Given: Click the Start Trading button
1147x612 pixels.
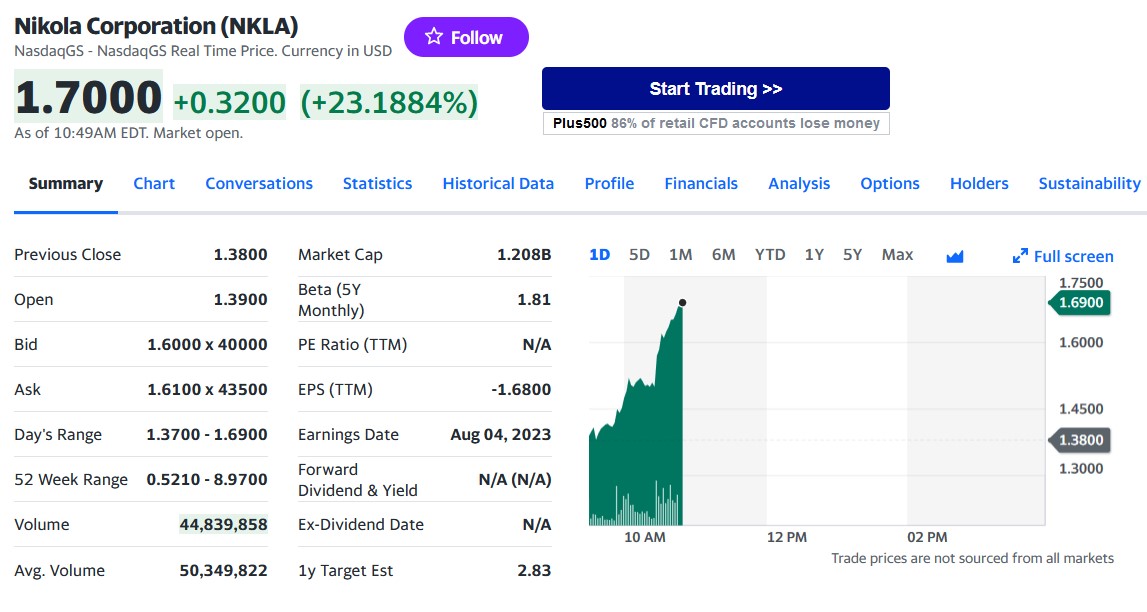Looking at the screenshot, I should [x=715, y=88].
